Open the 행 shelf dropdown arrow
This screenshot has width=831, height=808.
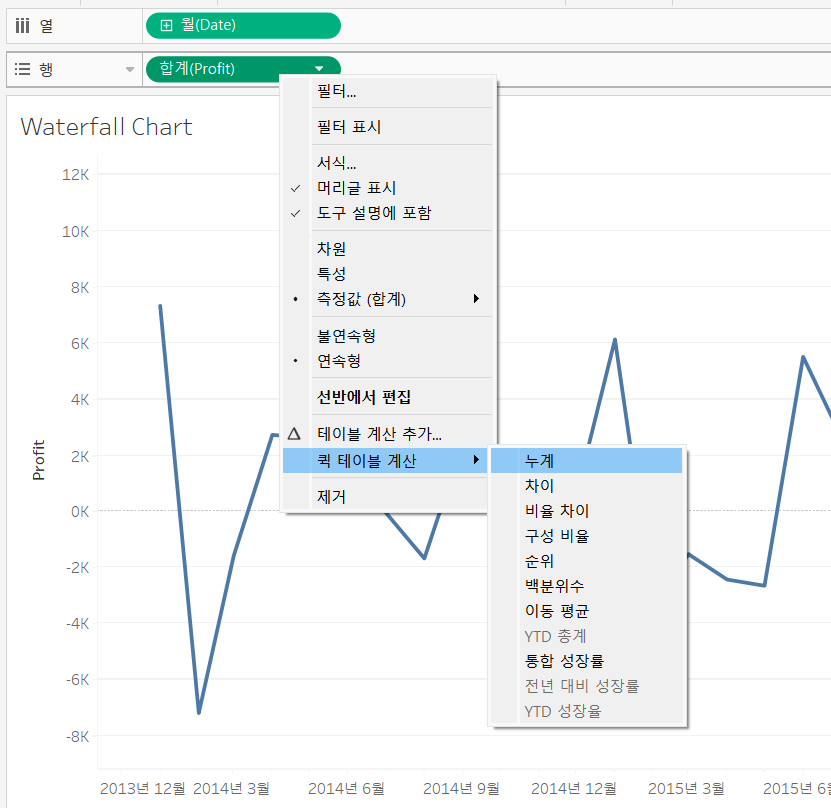[129, 69]
